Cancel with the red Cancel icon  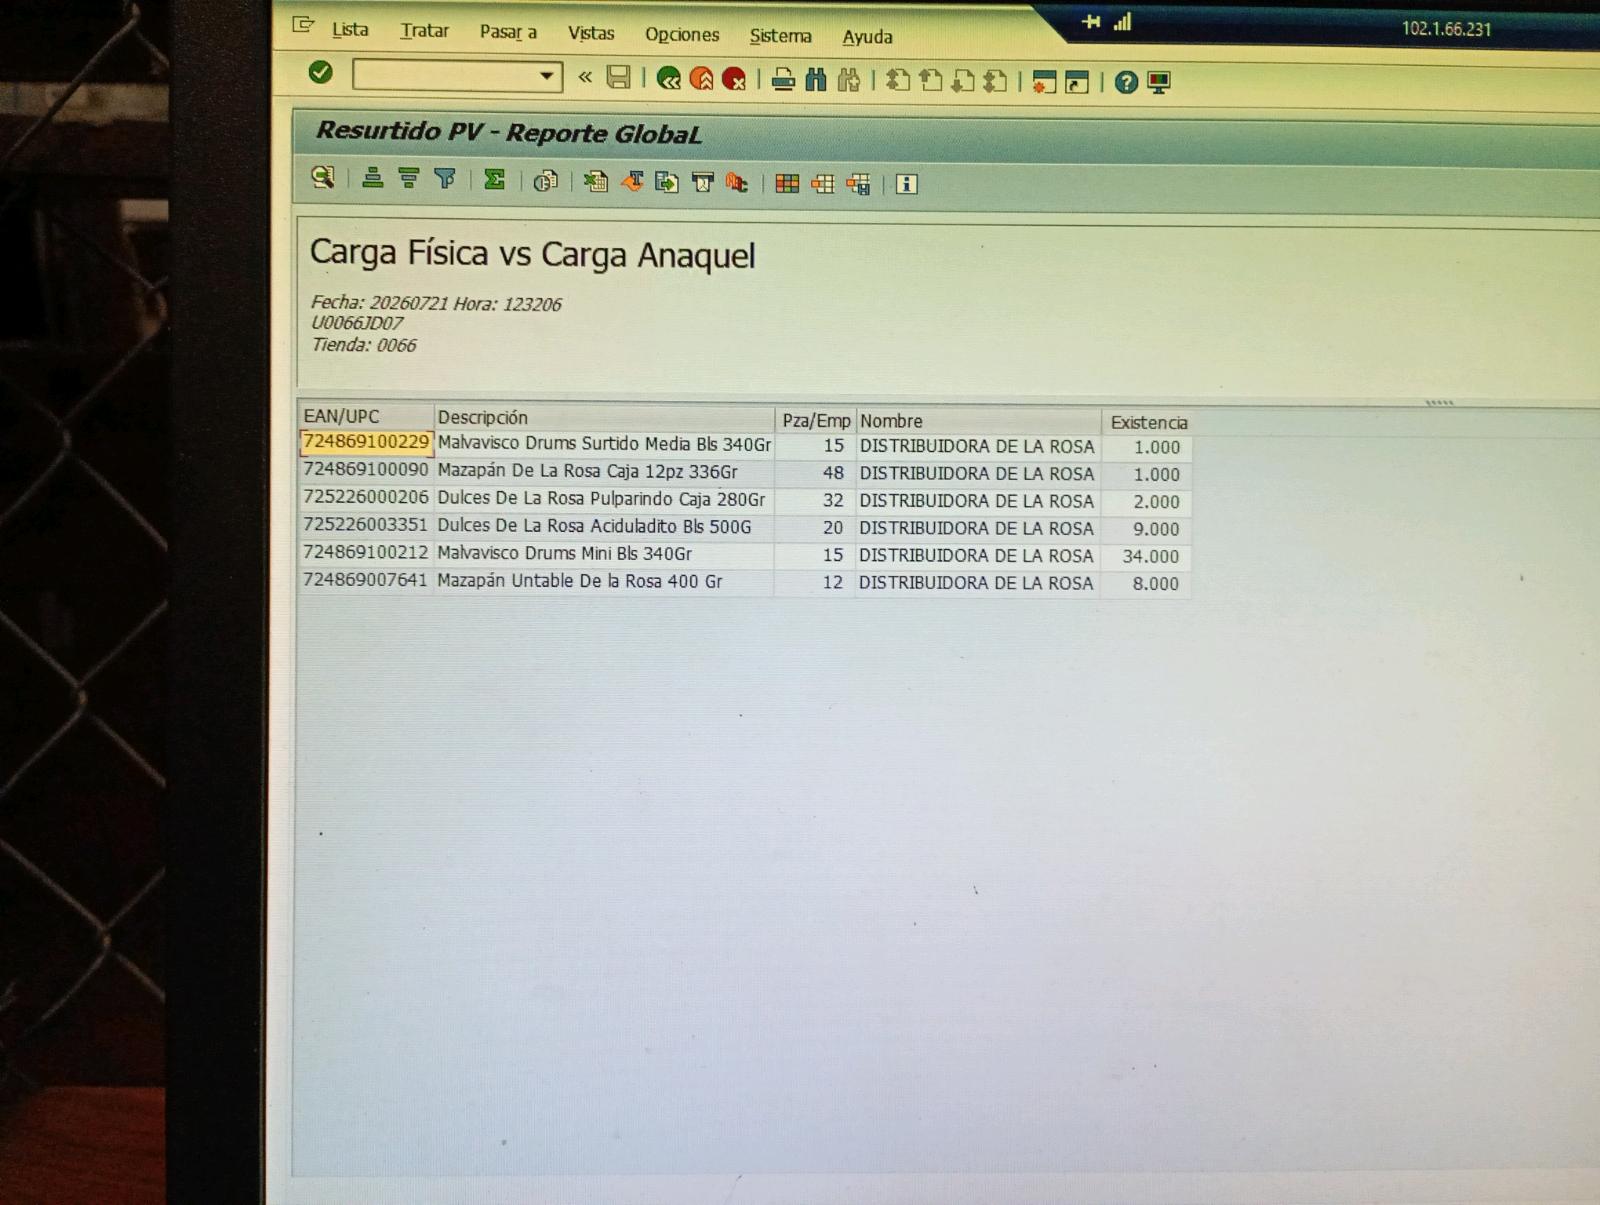point(734,78)
